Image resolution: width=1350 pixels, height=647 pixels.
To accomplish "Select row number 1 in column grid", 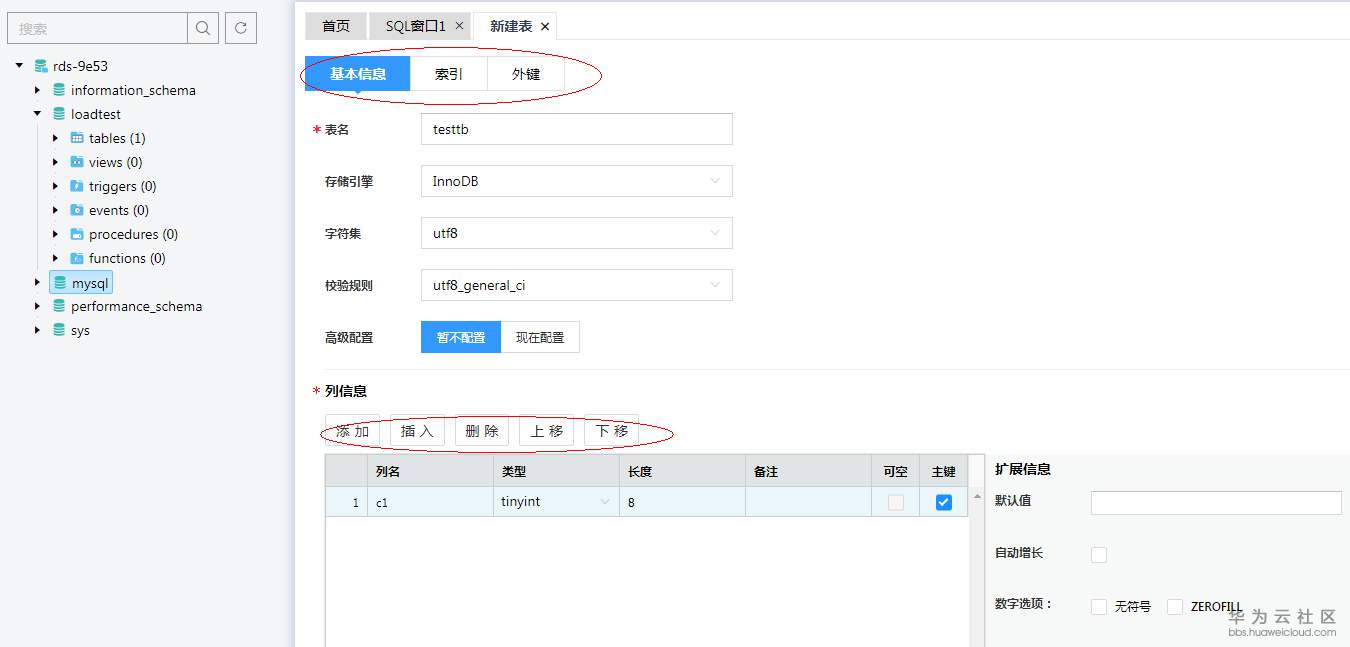I will pyautogui.click(x=347, y=502).
